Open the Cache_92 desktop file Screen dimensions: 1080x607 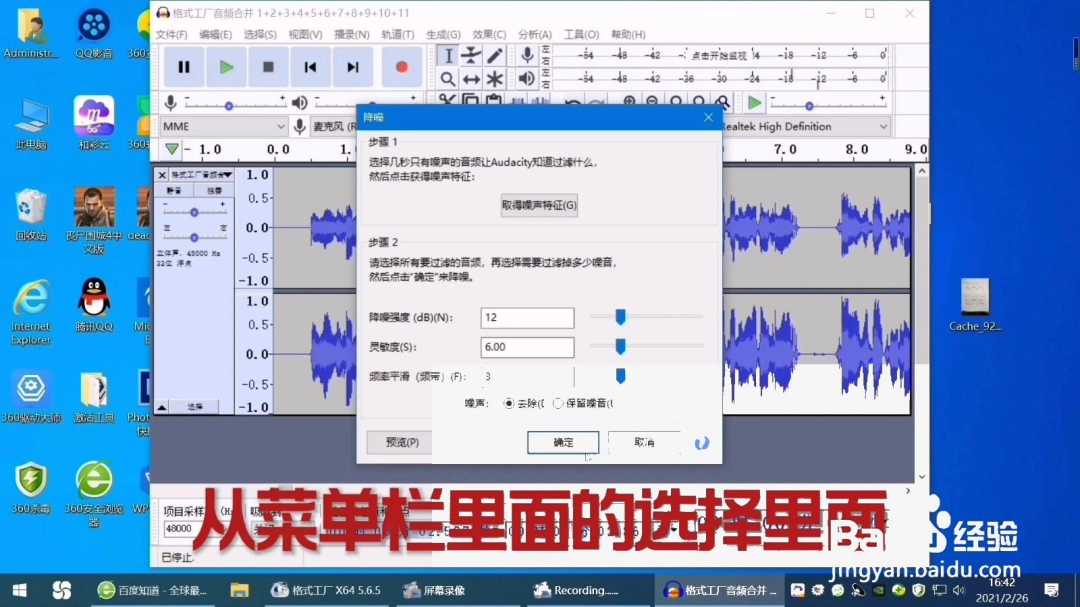[975, 305]
